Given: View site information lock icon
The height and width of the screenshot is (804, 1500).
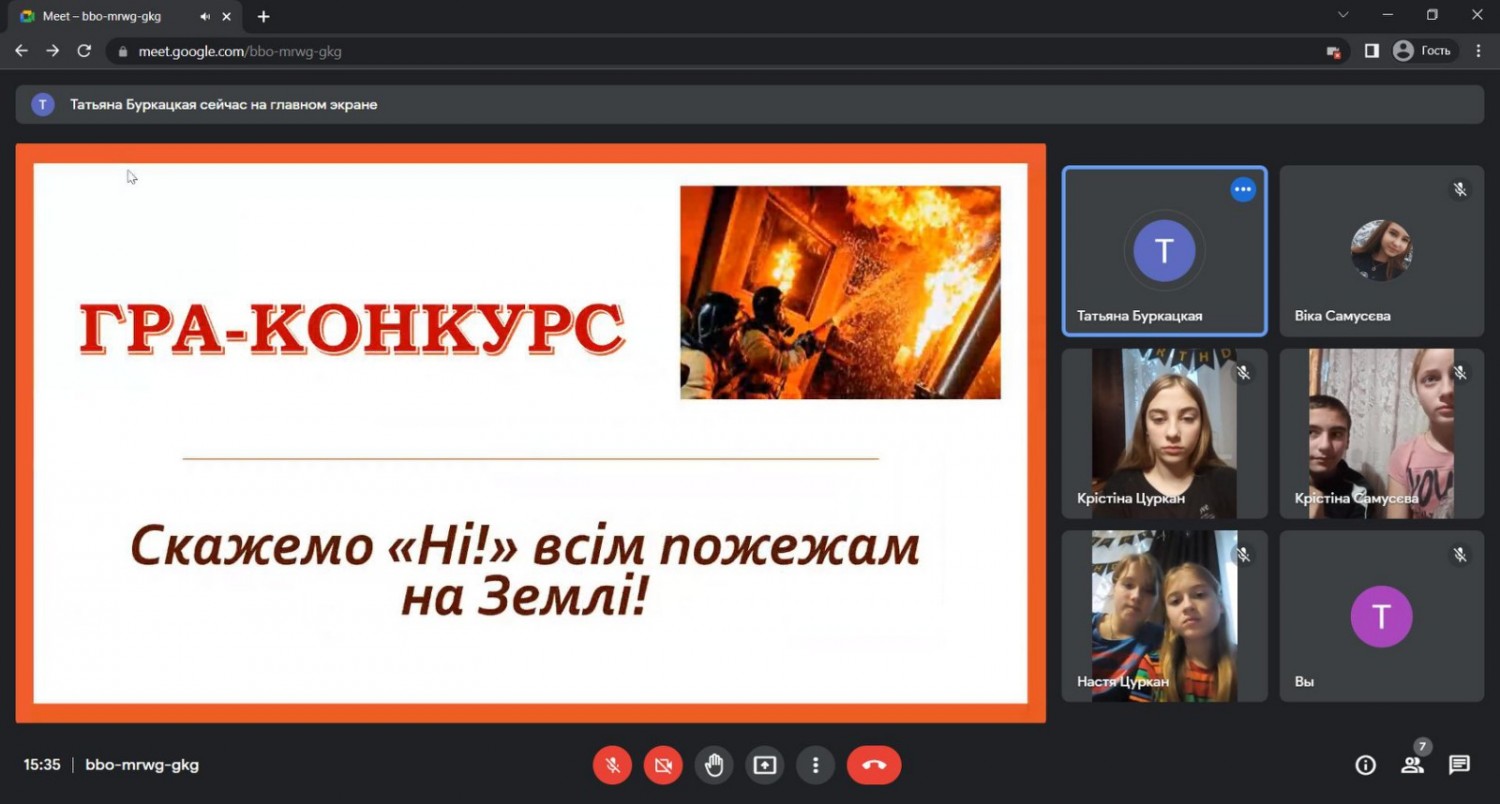Looking at the screenshot, I should pyautogui.click(x=123, y=51).
